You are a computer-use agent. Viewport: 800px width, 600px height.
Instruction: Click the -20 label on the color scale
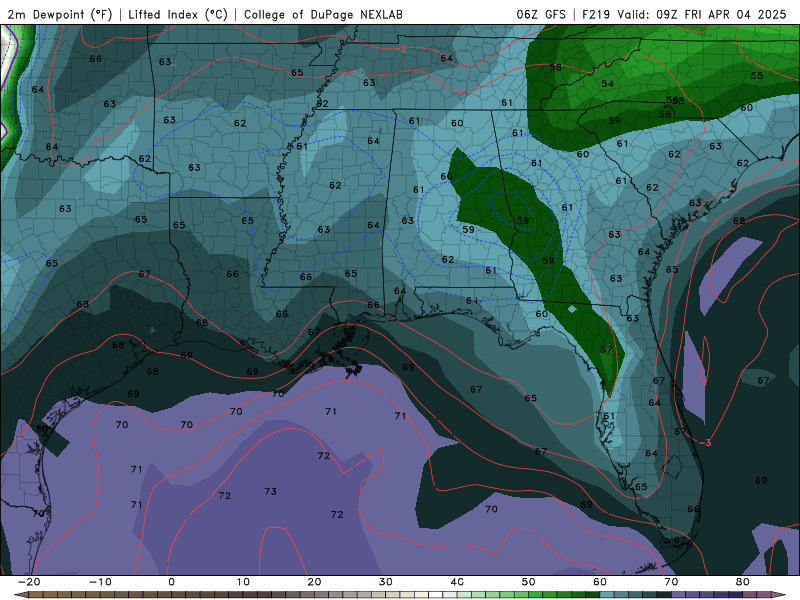(29, 582)
